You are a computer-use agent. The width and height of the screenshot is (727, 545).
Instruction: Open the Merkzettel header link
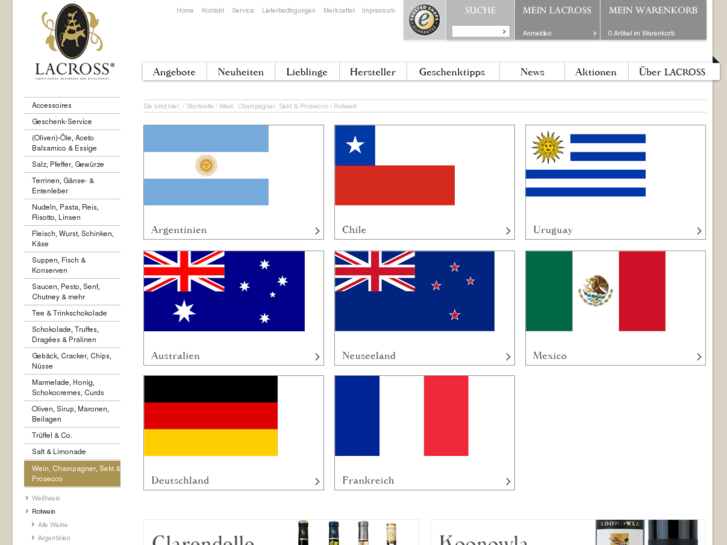[339, 10]
